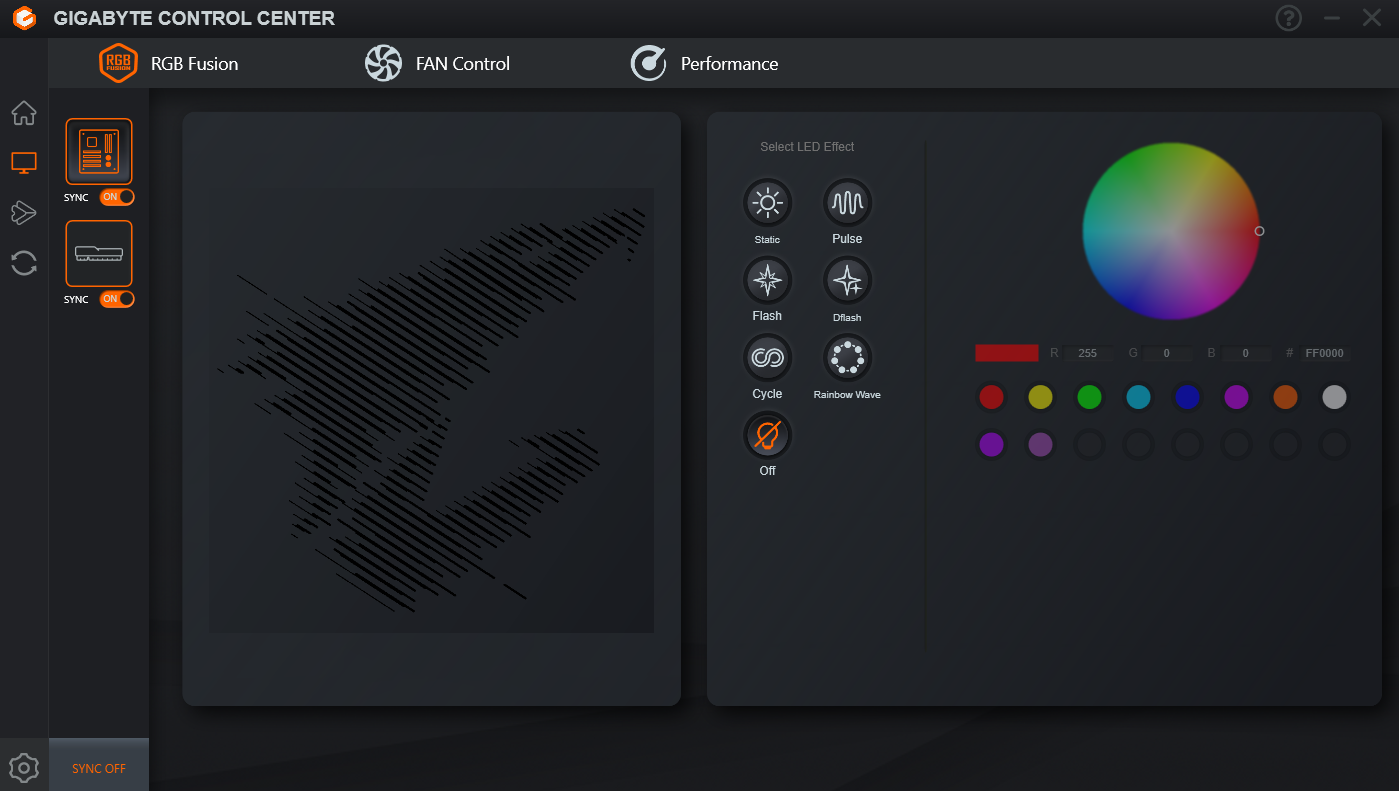
Task: Click the SYNC OFF button
Action: (99, 765)
